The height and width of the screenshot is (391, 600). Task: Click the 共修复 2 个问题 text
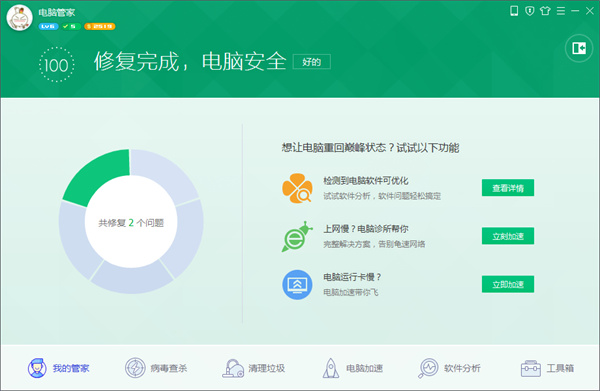[131, 223]
